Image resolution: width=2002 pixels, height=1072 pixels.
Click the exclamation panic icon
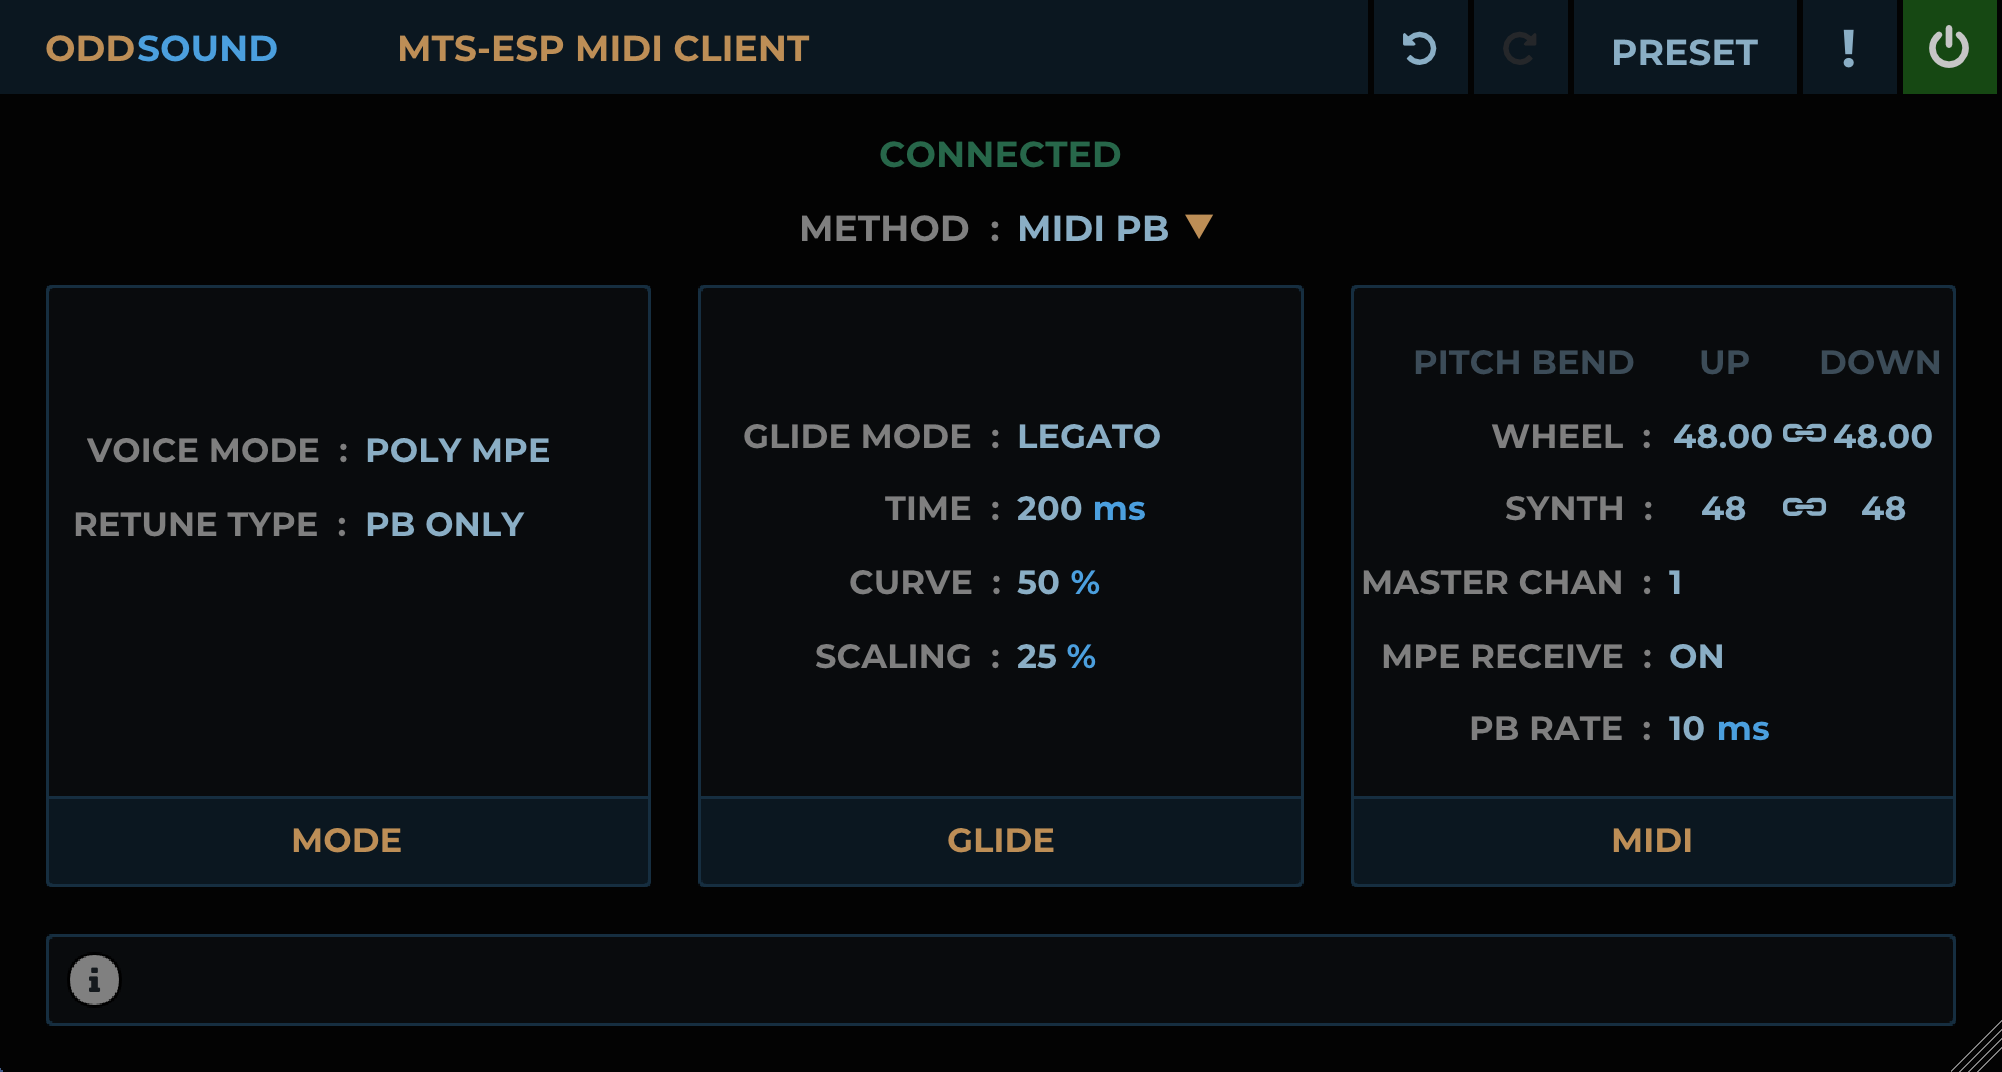point(1848,48)
